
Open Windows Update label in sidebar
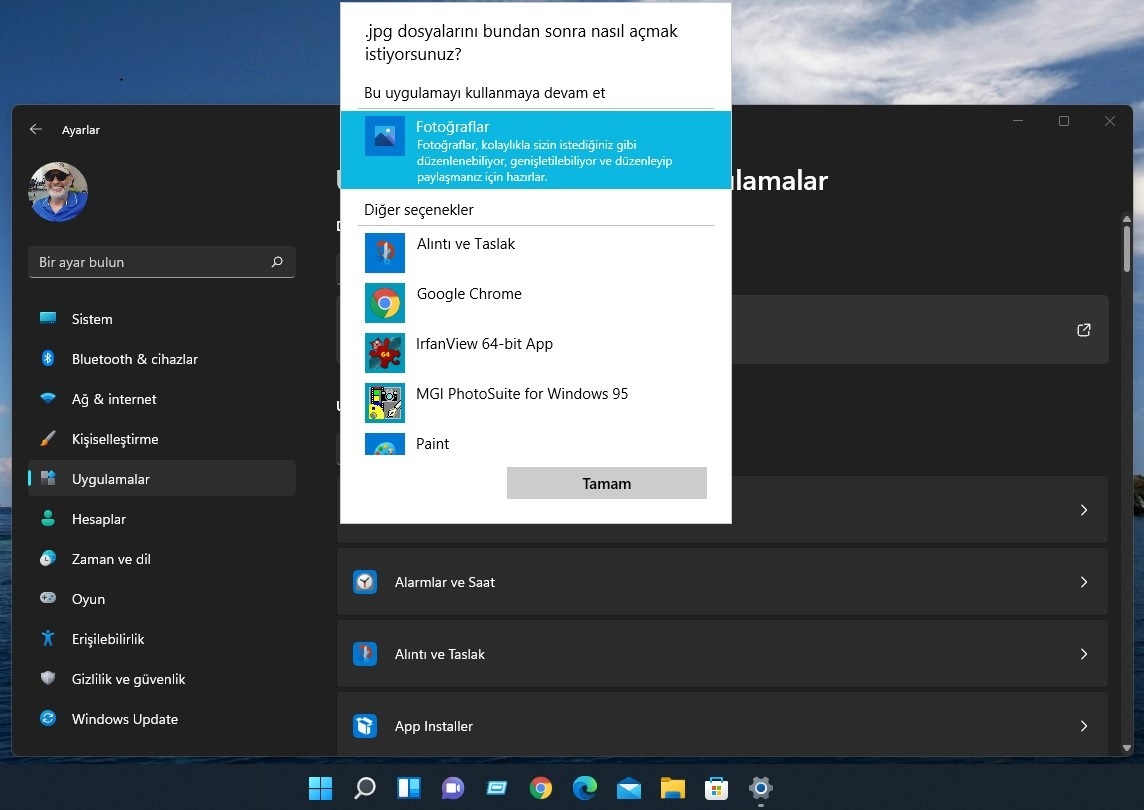coord(125,719)
